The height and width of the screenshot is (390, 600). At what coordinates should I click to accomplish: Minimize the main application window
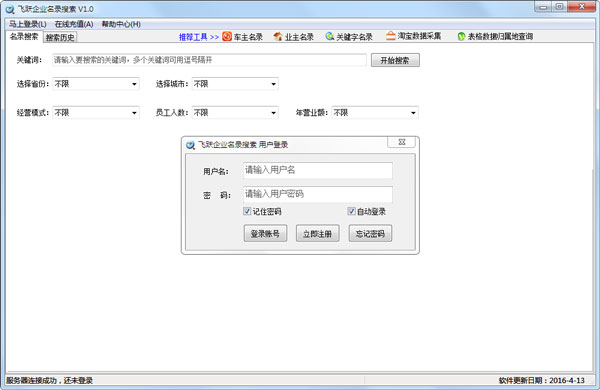coord(543,7)
